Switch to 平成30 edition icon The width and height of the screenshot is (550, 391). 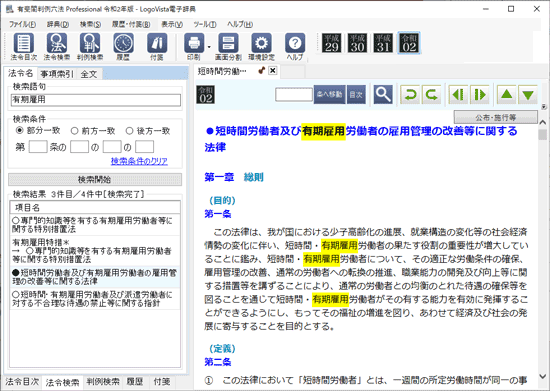click(x=357, y=43)
